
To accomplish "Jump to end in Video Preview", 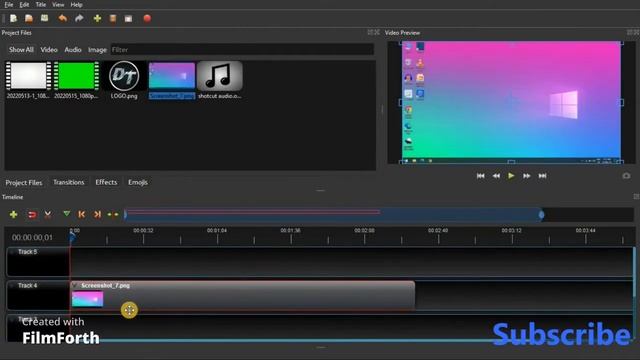I will [542, 176].
